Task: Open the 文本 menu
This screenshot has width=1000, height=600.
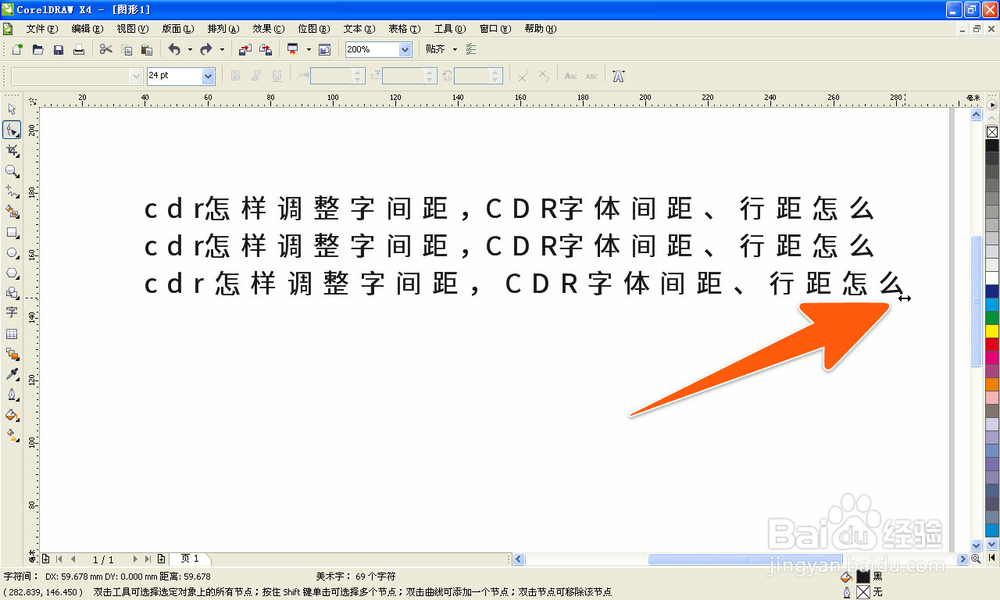Action: (358, 29)
